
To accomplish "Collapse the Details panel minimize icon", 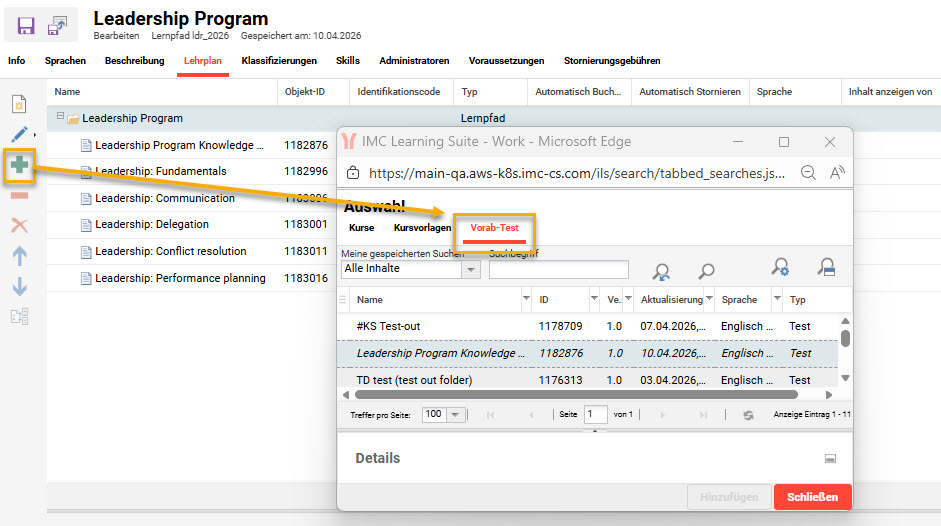I will (x=829, y=458).
